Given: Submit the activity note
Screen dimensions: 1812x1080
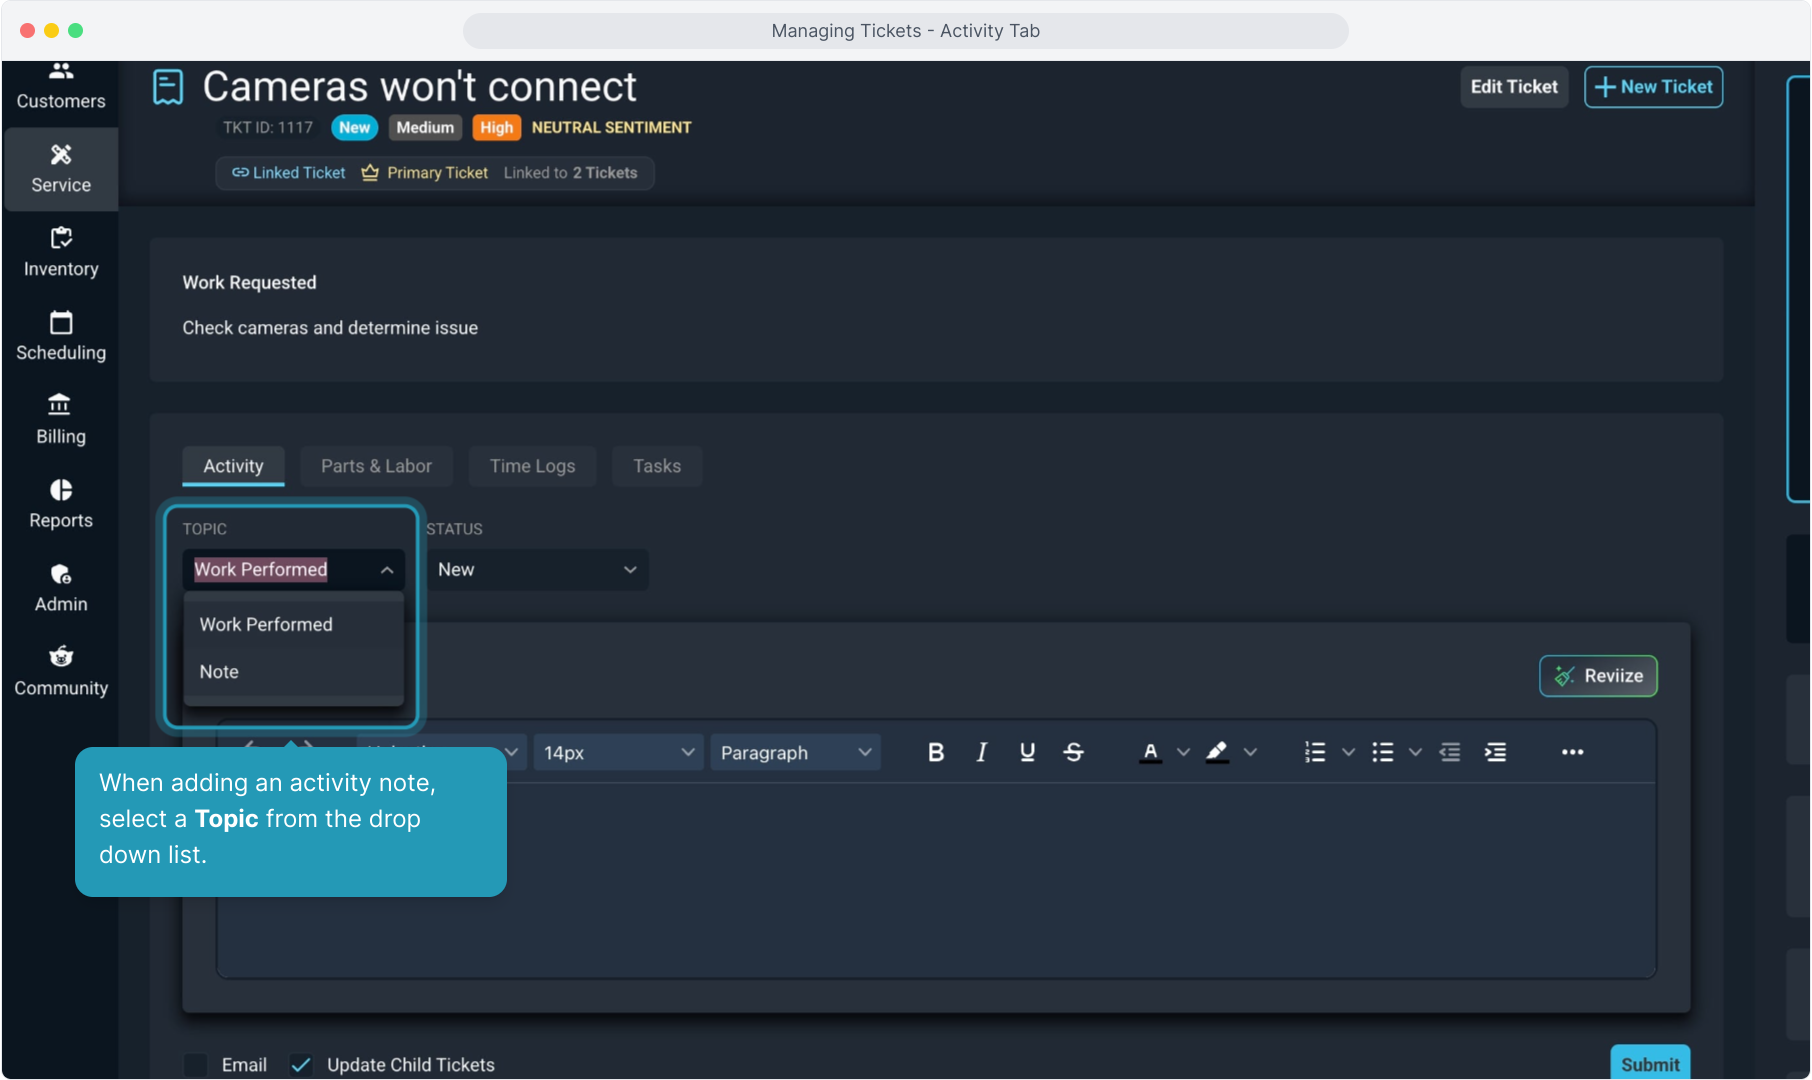Looking at the screenshot, I should [1649, 1063].
